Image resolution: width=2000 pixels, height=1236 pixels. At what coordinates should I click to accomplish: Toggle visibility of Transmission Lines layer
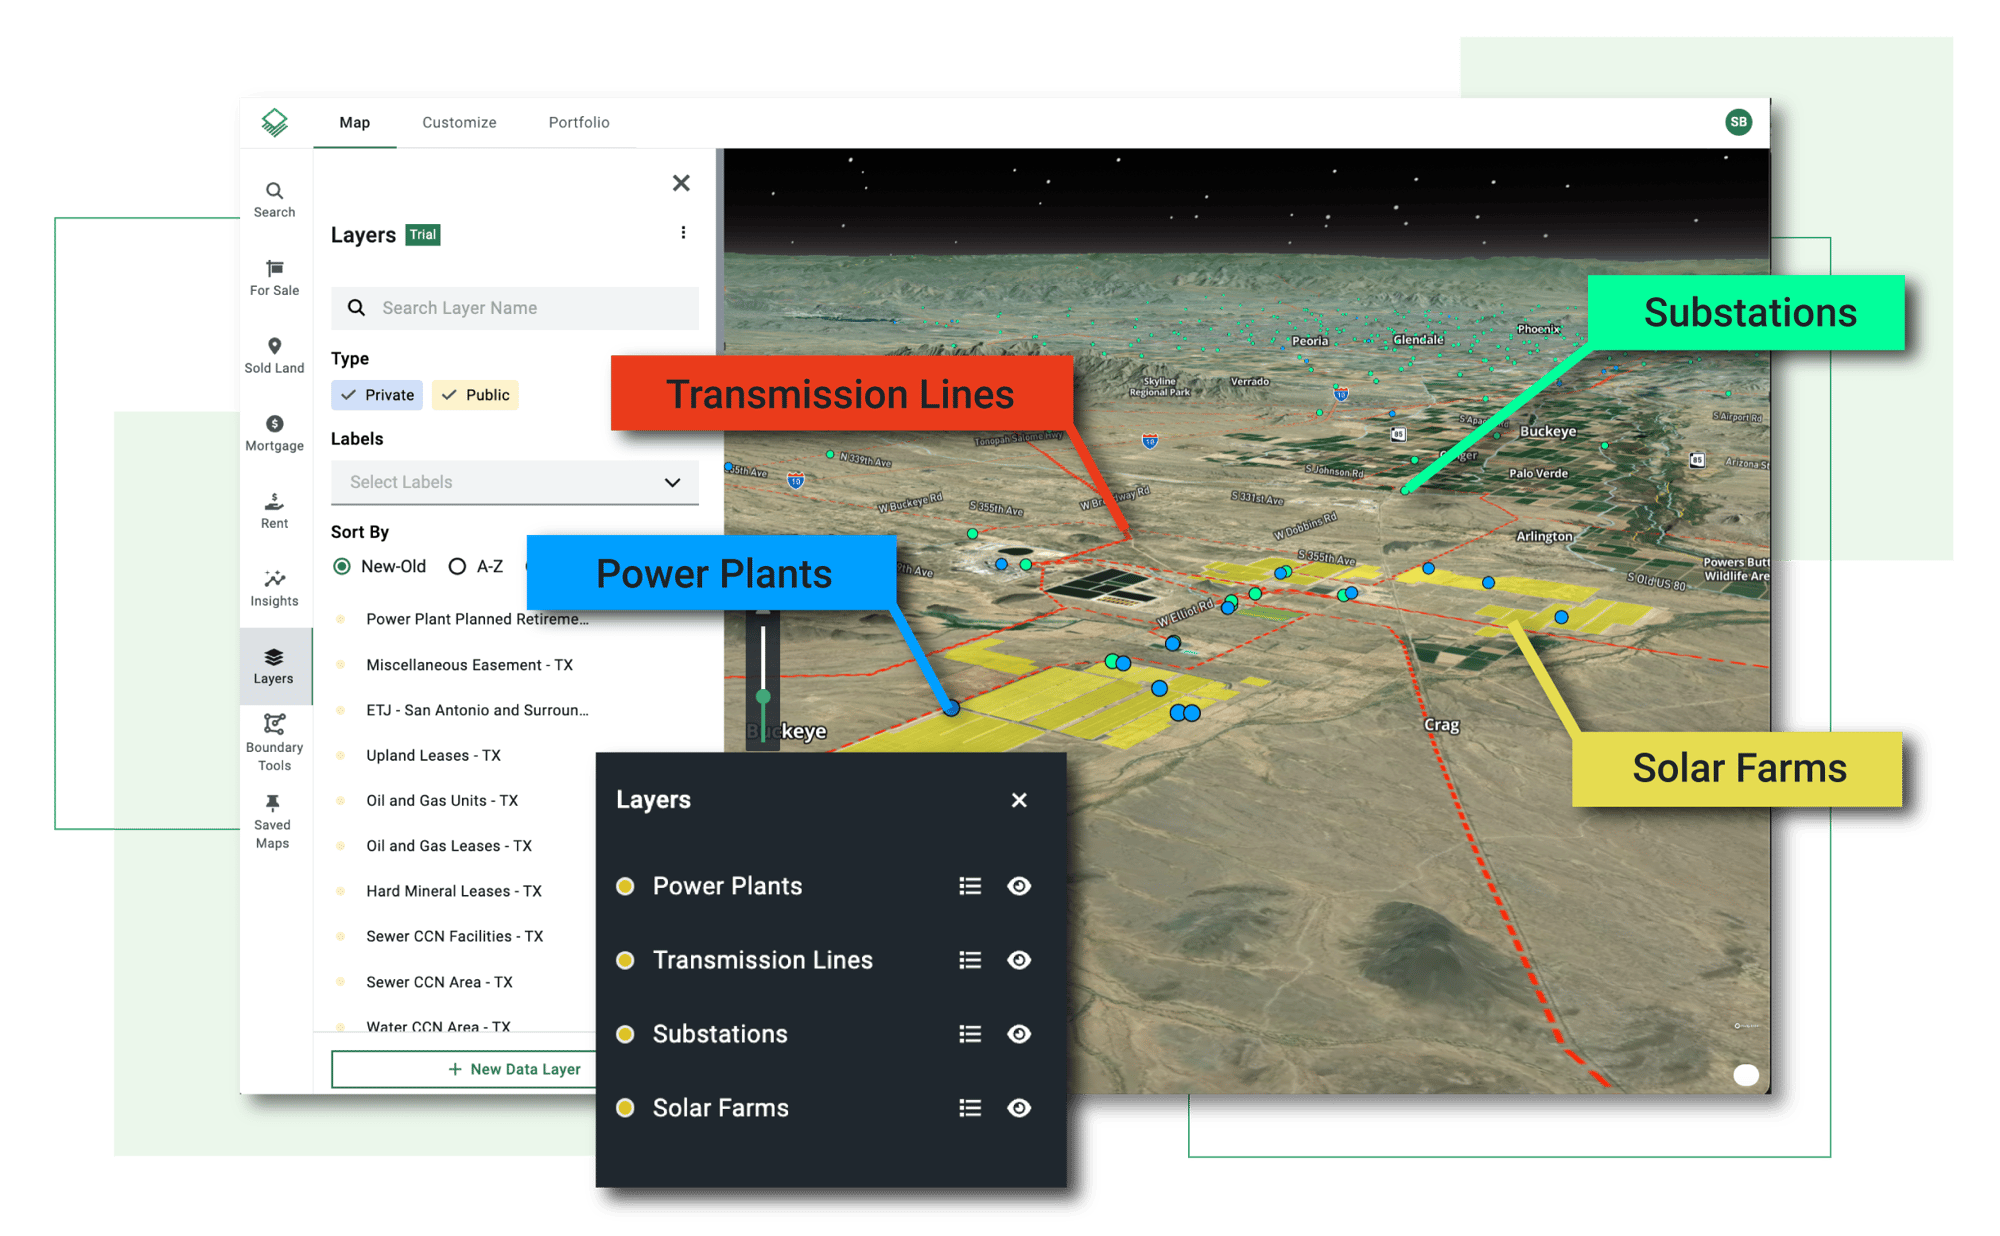1019,960
